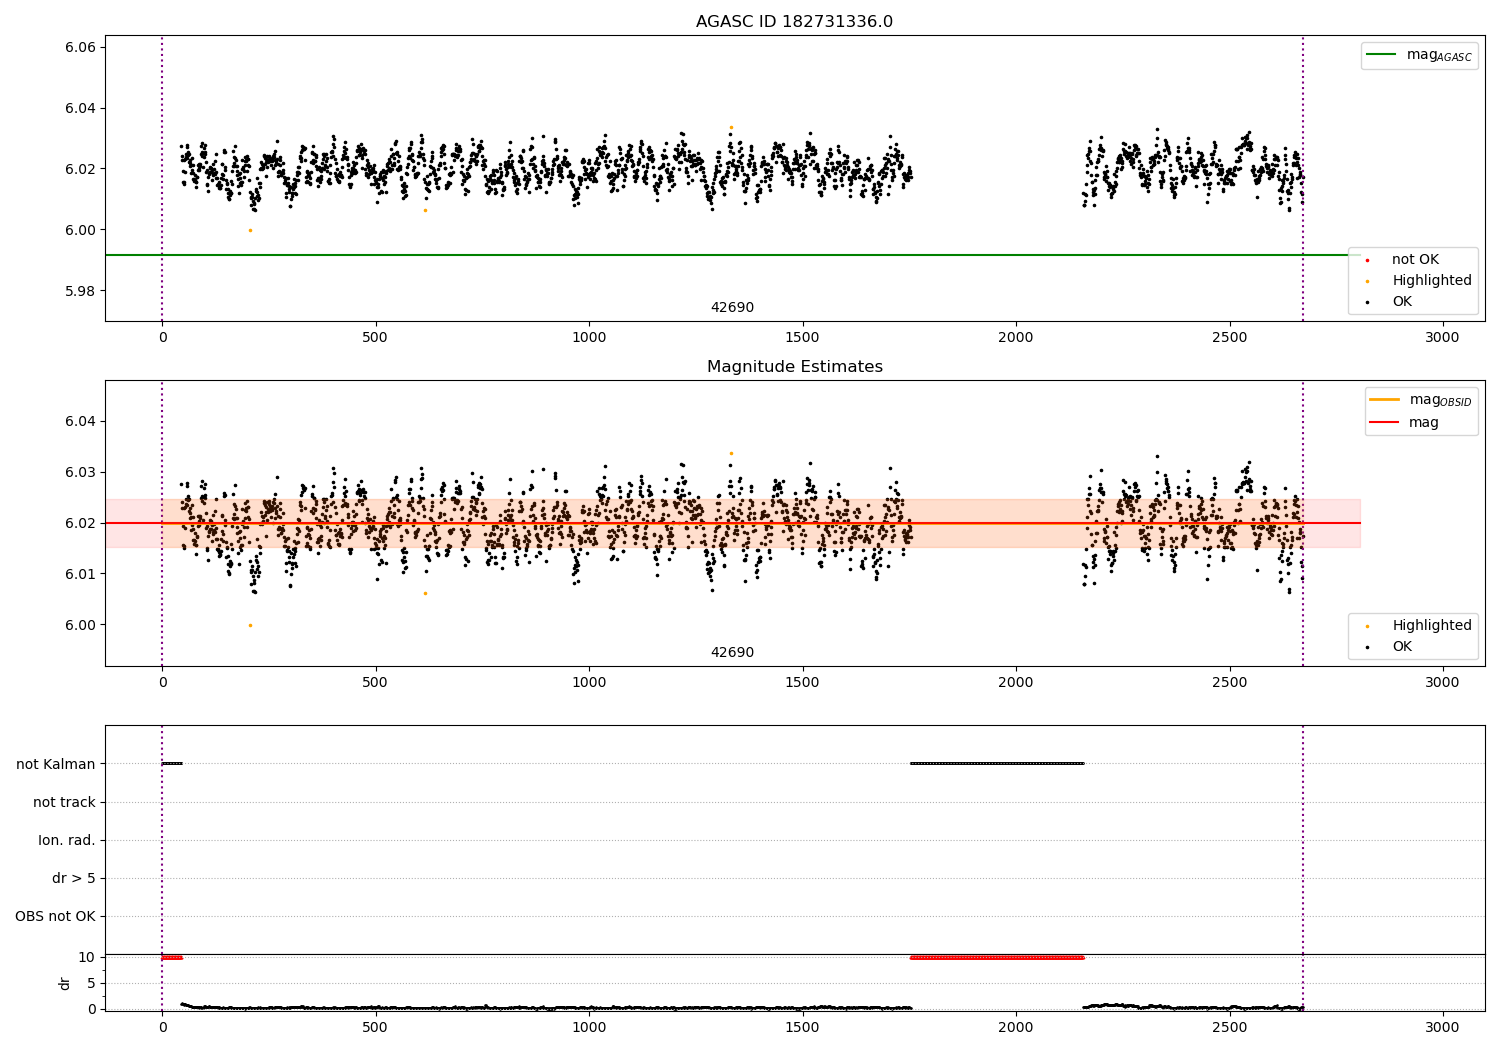Click the '5' tick on the dr axis
1500x1050 pixels.
click(91, 983)
